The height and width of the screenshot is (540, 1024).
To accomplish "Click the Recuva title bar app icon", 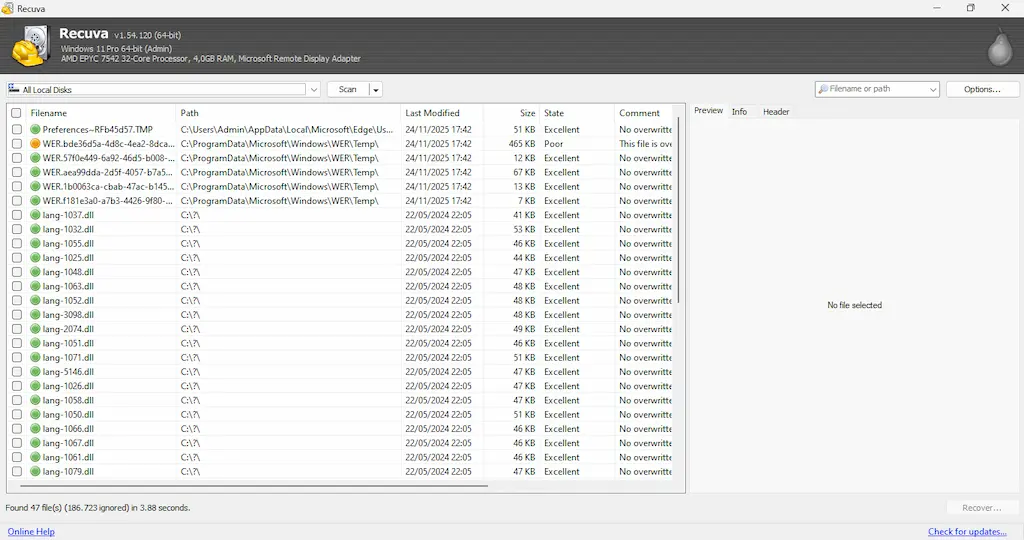I will 7,8.
